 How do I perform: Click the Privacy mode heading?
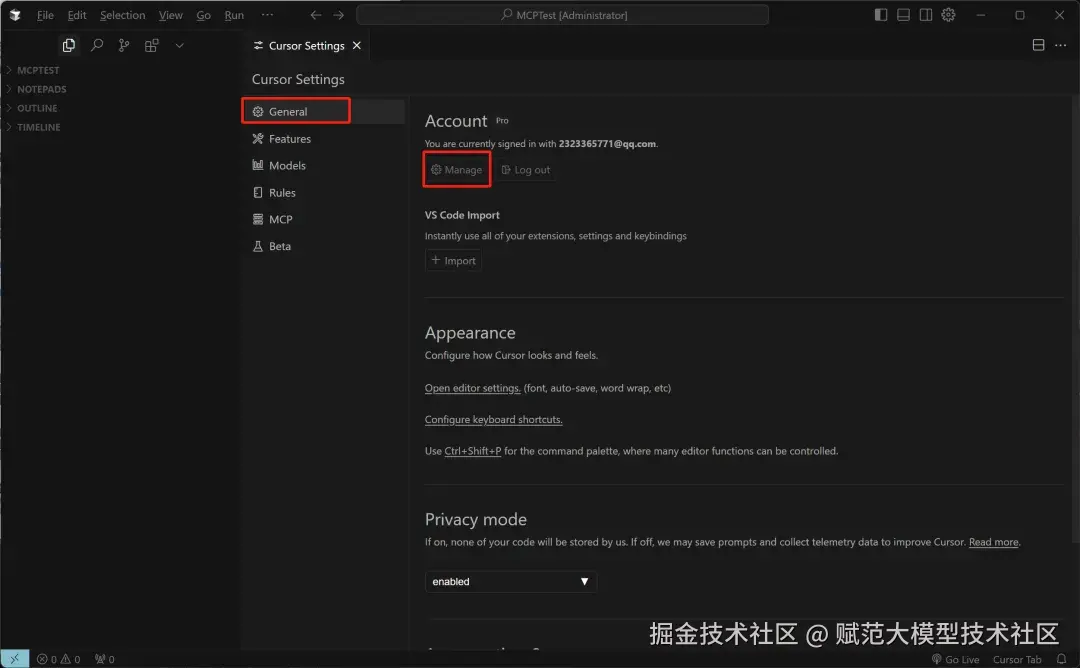[x=476, y=519]
